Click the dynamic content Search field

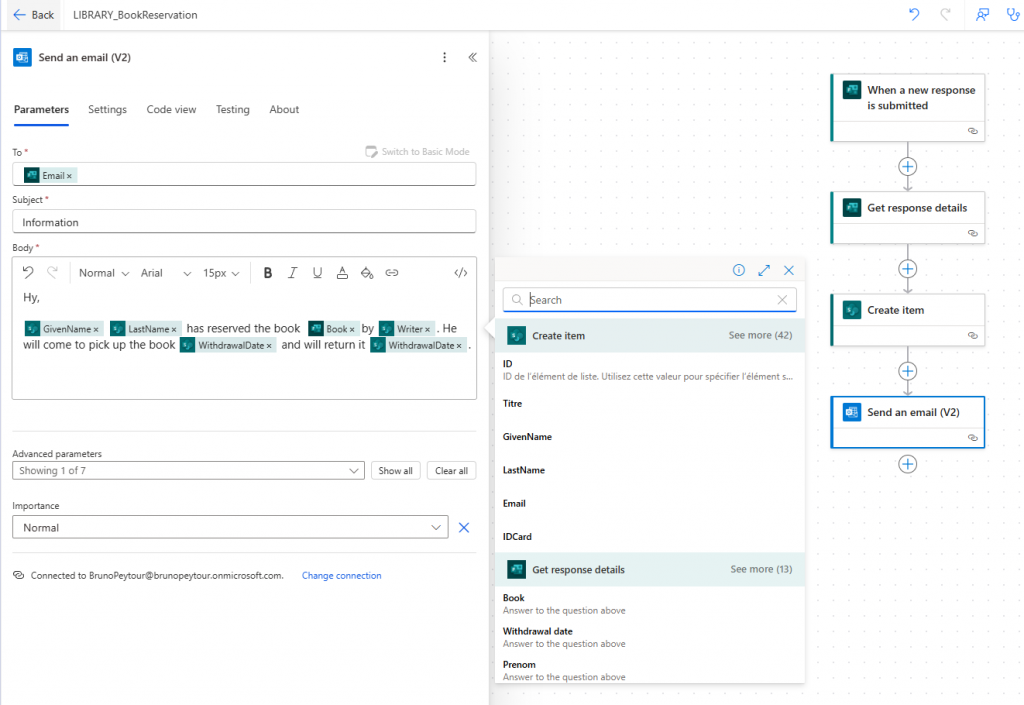point(650,300)
